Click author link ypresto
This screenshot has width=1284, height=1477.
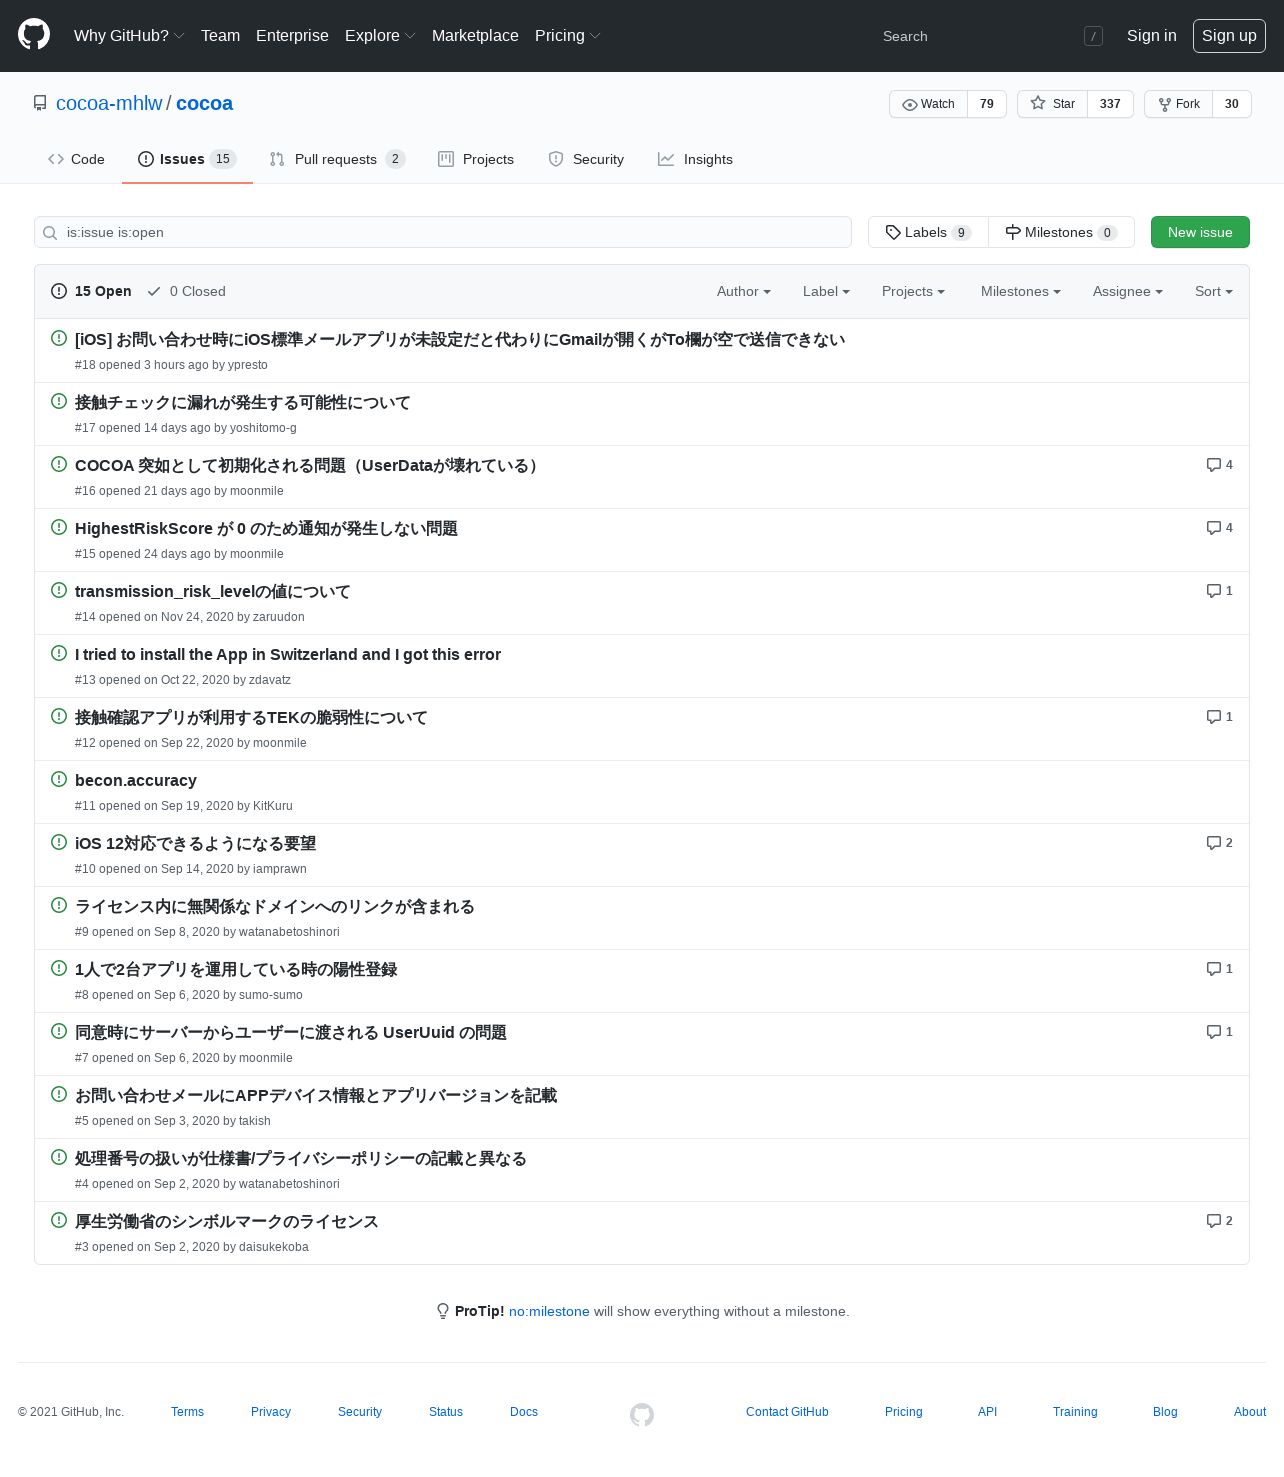pos(248,365)
